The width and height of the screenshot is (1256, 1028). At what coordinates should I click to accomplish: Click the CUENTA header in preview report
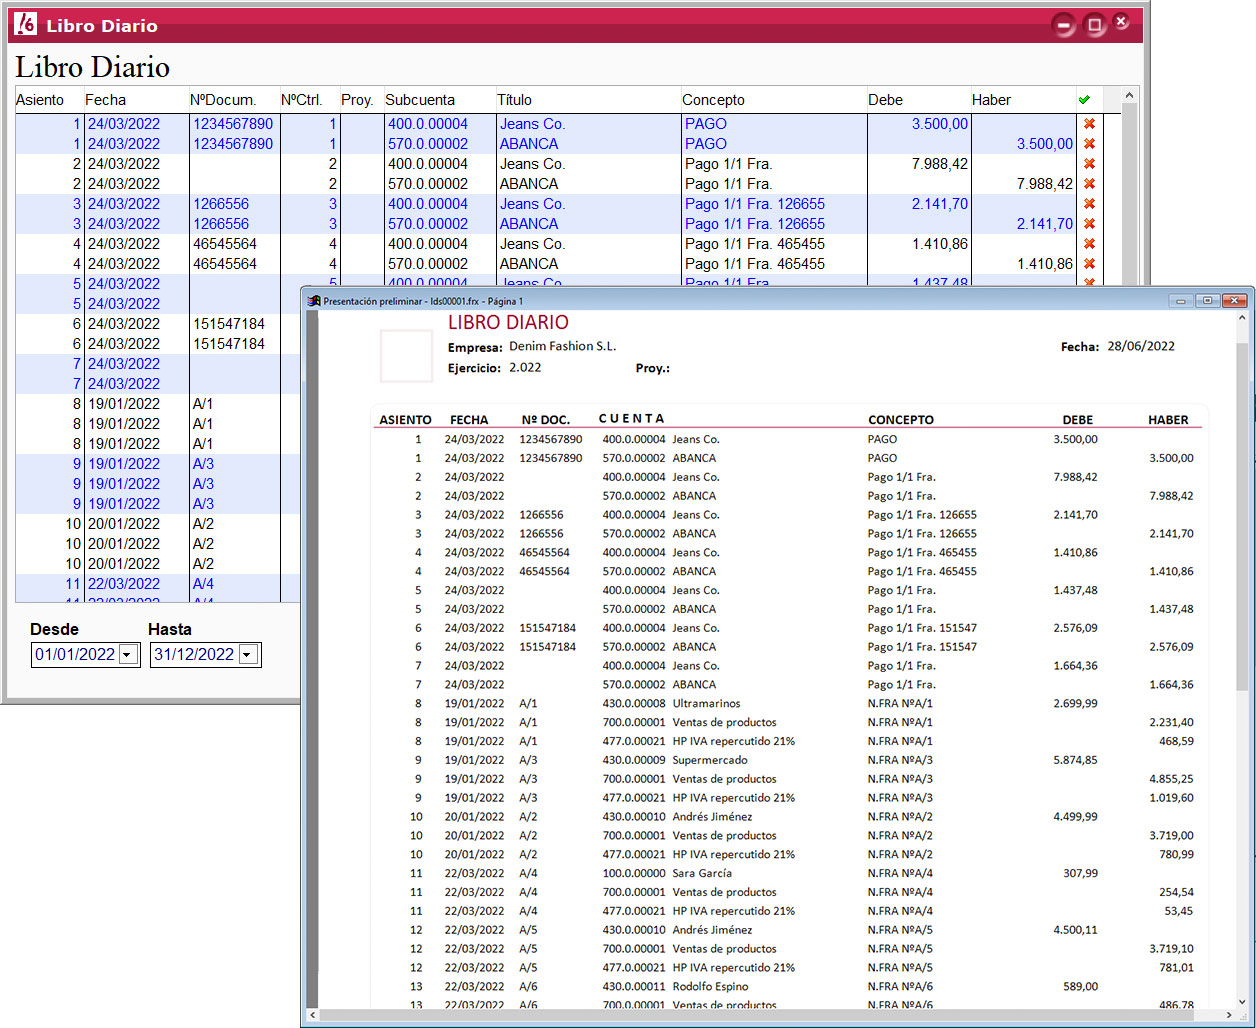click(x=631, y=419)
